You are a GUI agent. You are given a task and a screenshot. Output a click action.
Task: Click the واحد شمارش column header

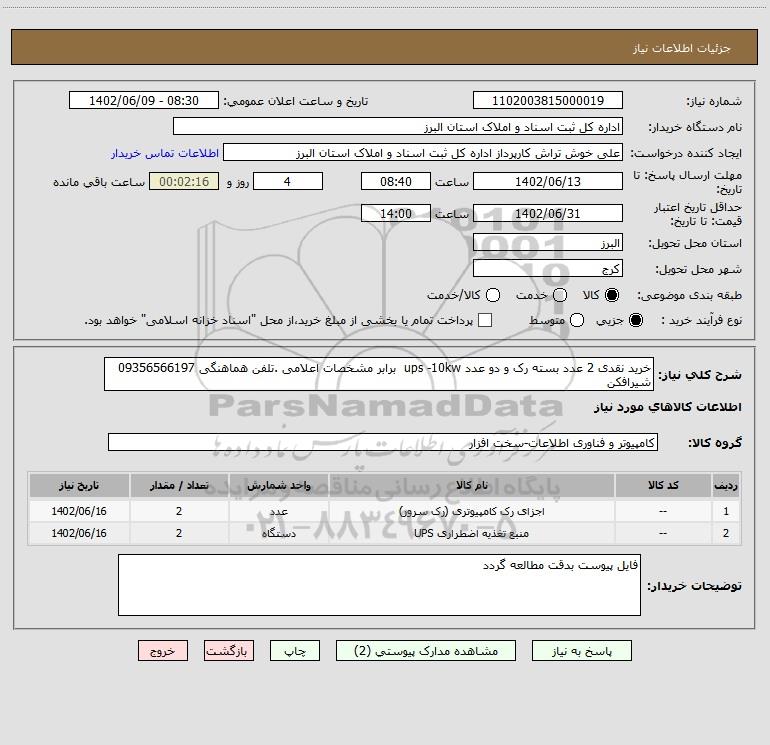[278, 485]
